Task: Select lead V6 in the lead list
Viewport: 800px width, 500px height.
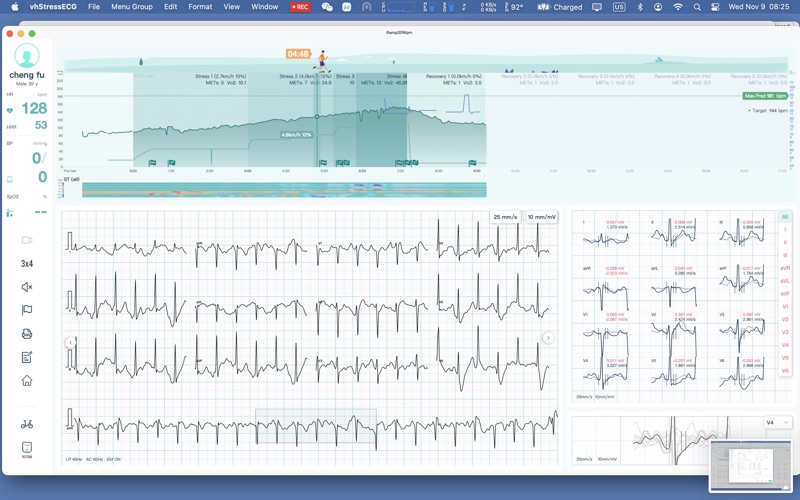Action: 785,370
